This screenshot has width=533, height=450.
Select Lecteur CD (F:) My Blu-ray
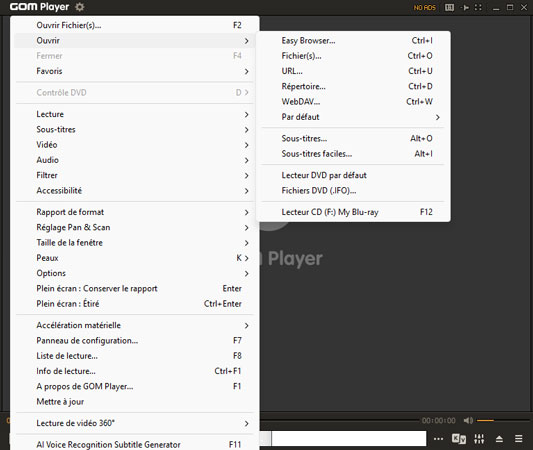pyautogui.click(x=353, y=212)
